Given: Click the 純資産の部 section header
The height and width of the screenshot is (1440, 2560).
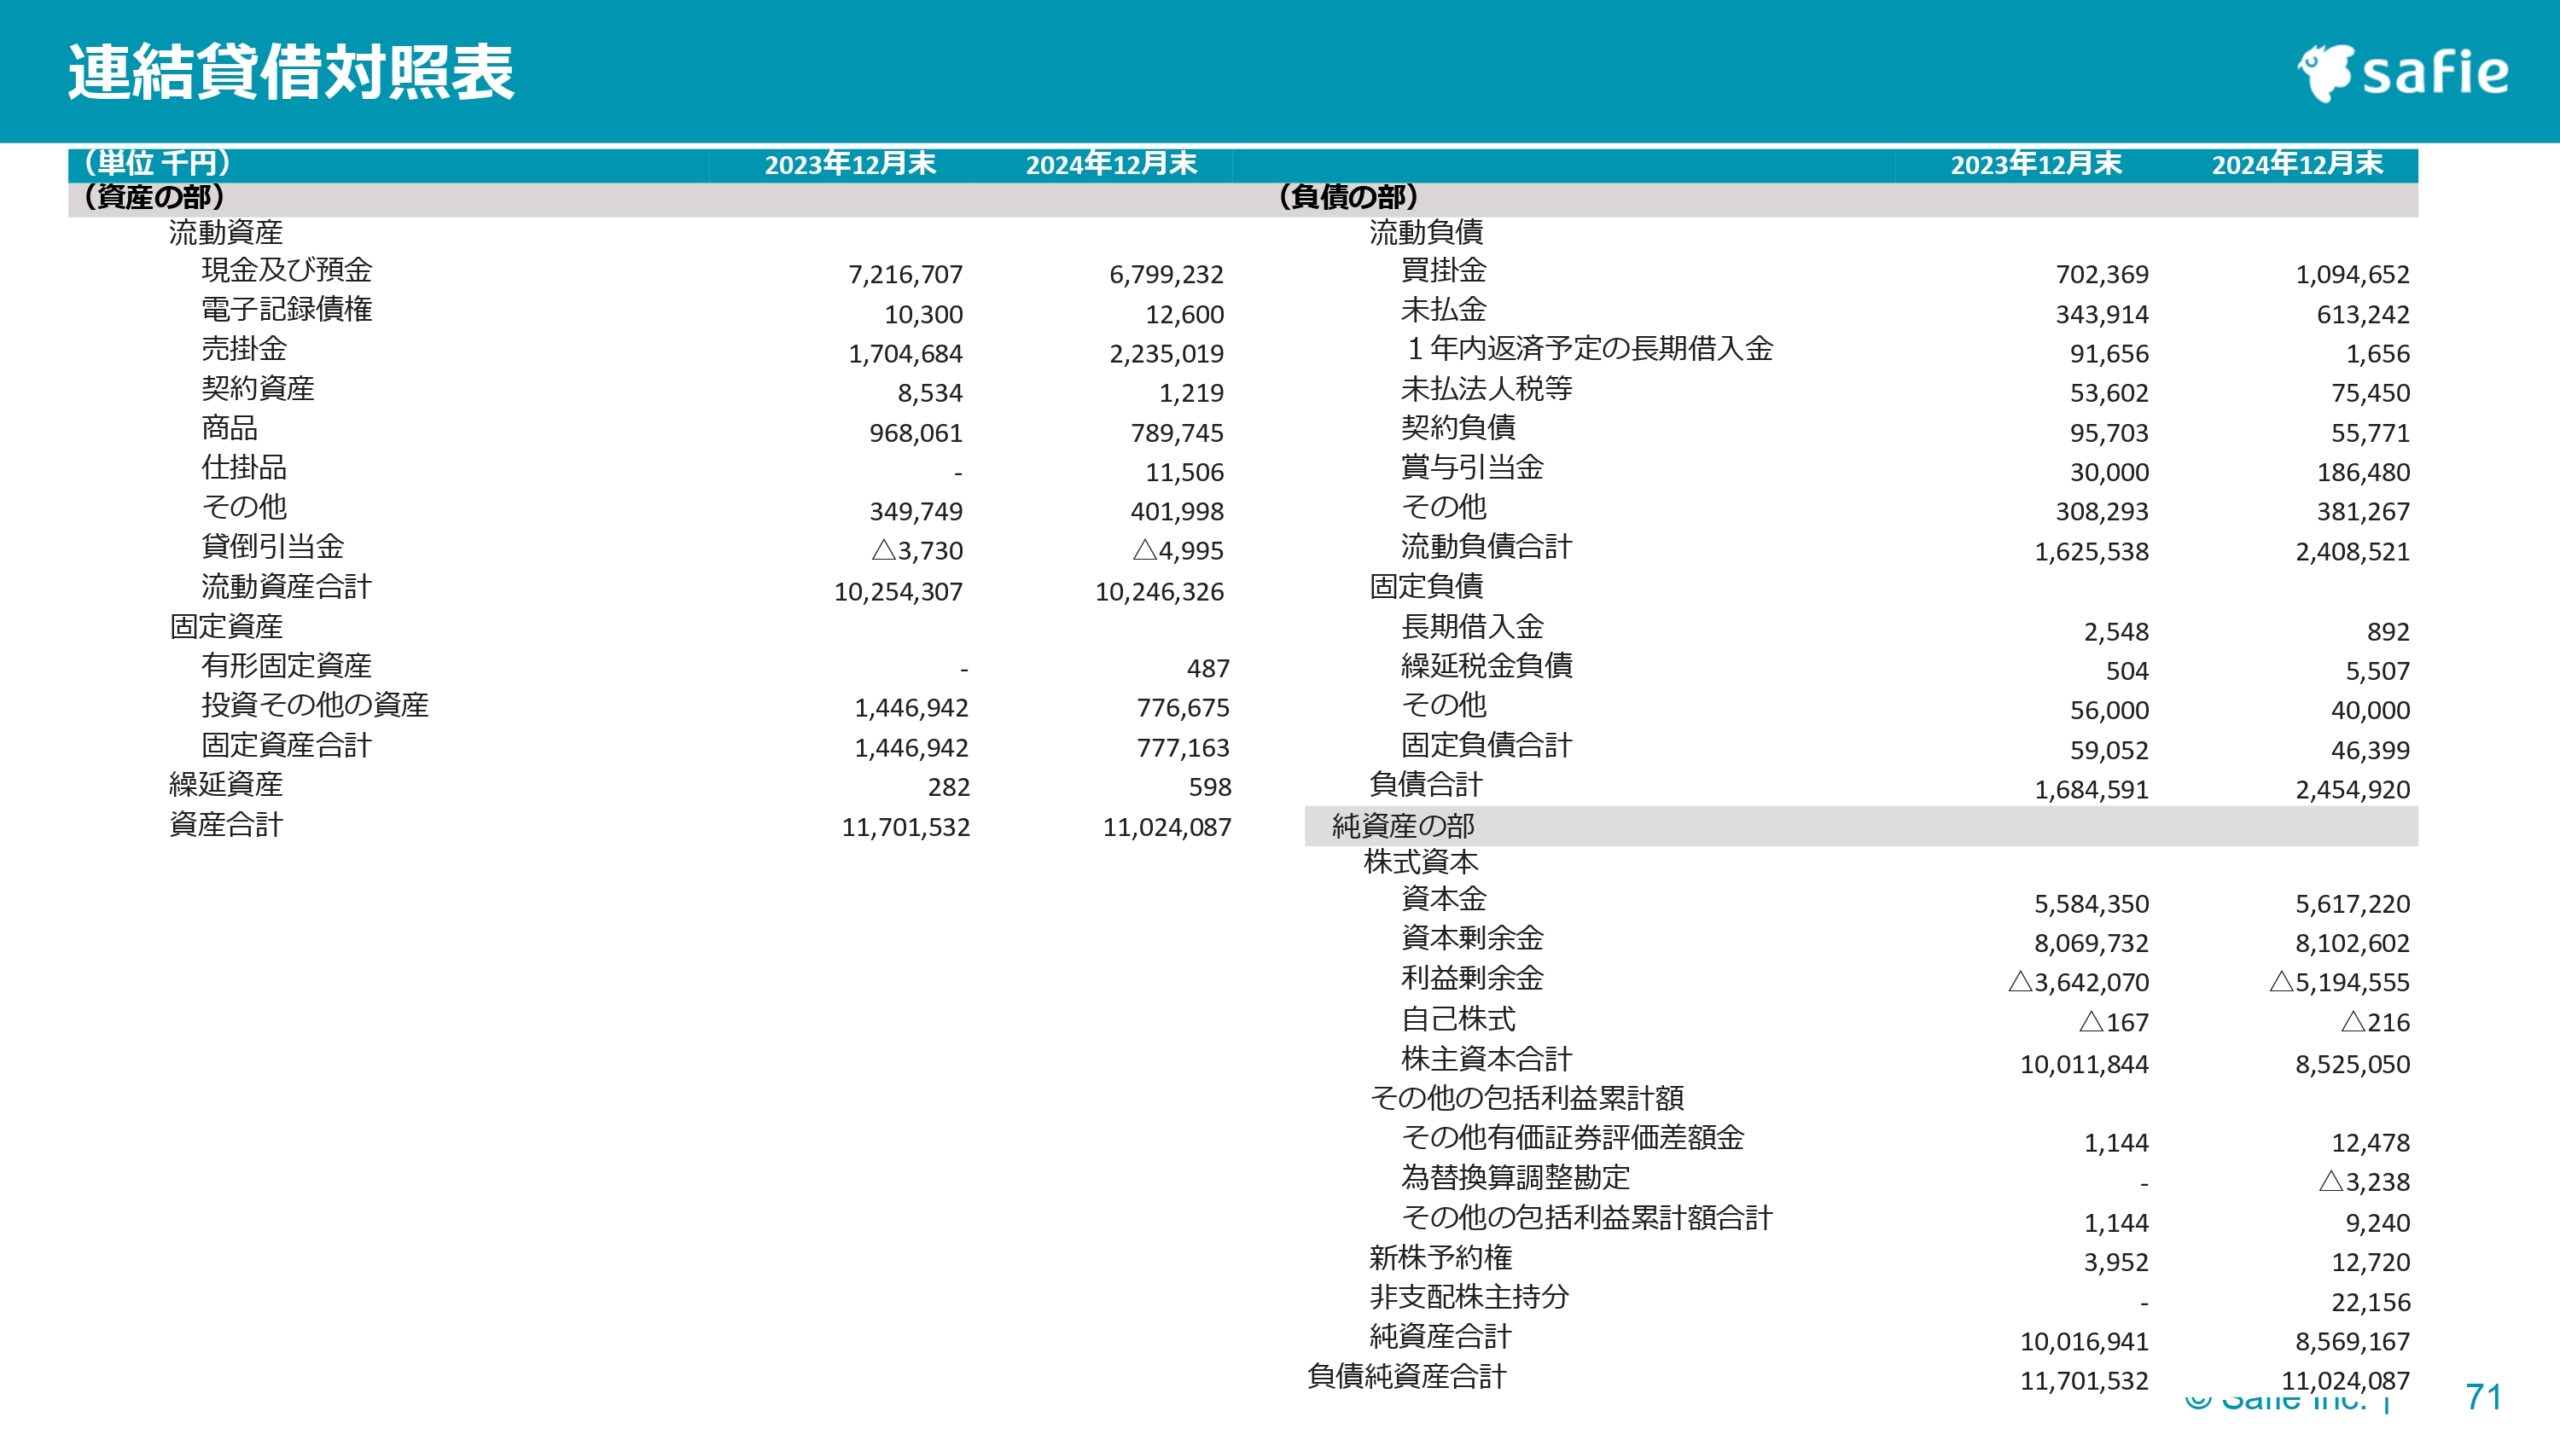Looking at the screenshot, I should click(x=1403, y=826).
